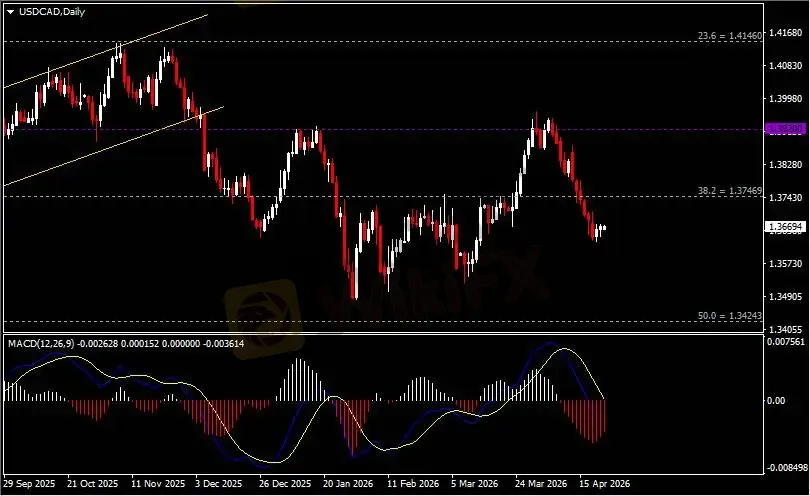The image size is (810, 496).
Task: Click price axis value 1.40830
Action: pyautogui.click(x=786, y=66)
